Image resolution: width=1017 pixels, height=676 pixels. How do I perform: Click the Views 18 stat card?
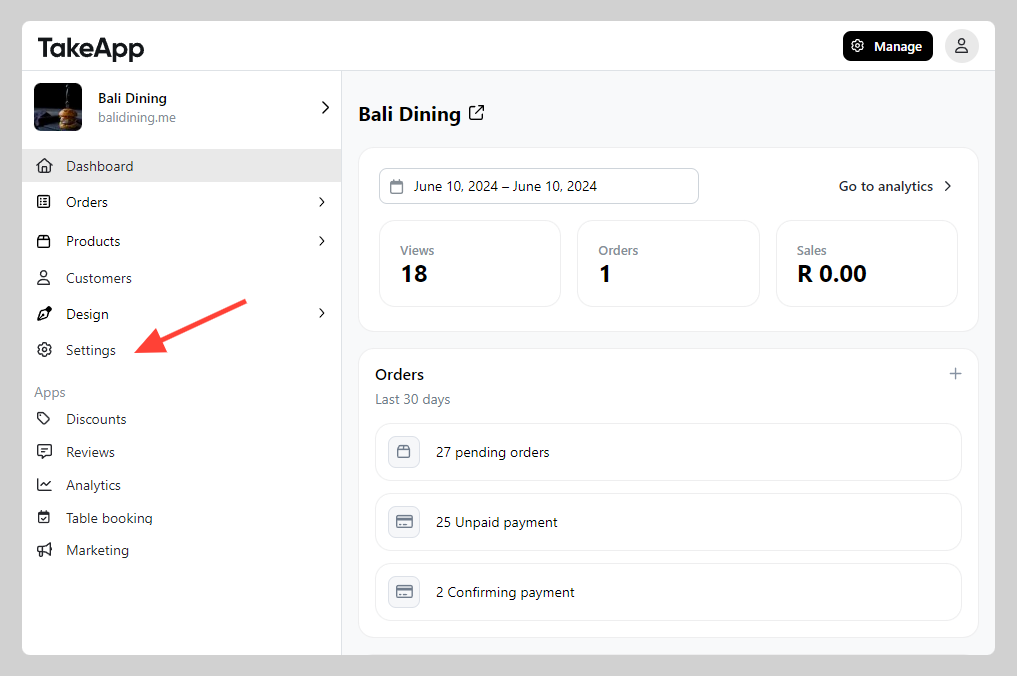pyautogui.click(x=470, y=263)
